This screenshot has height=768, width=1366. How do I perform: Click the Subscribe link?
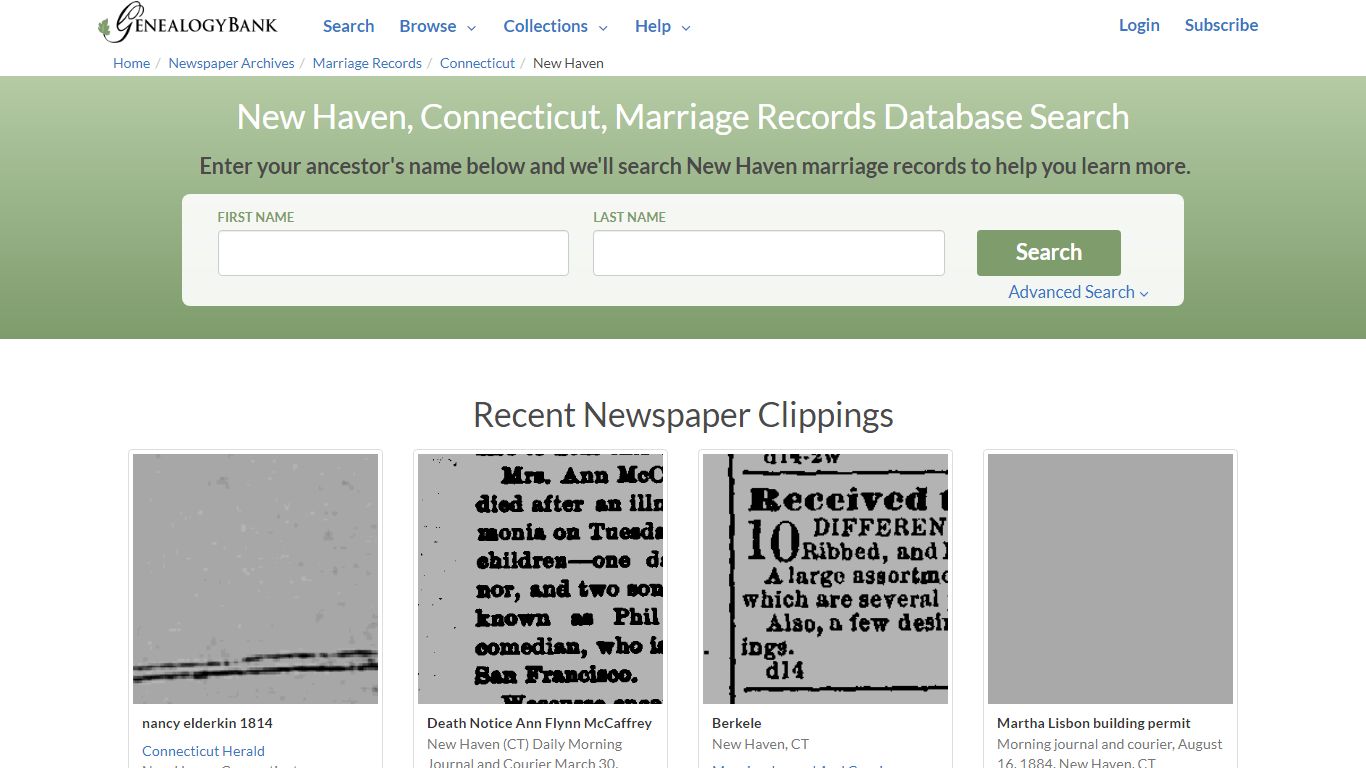tap(1221, 25)
